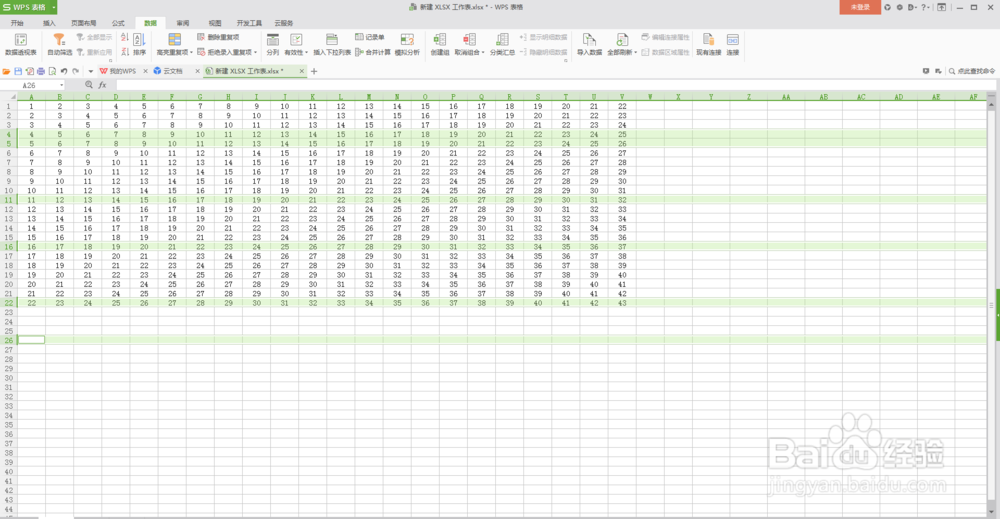Expand 全部刷新 dropdown arrow
The width and height of the screenshot is (1000, 519).
pyautogui.click(x=636, y=53)
